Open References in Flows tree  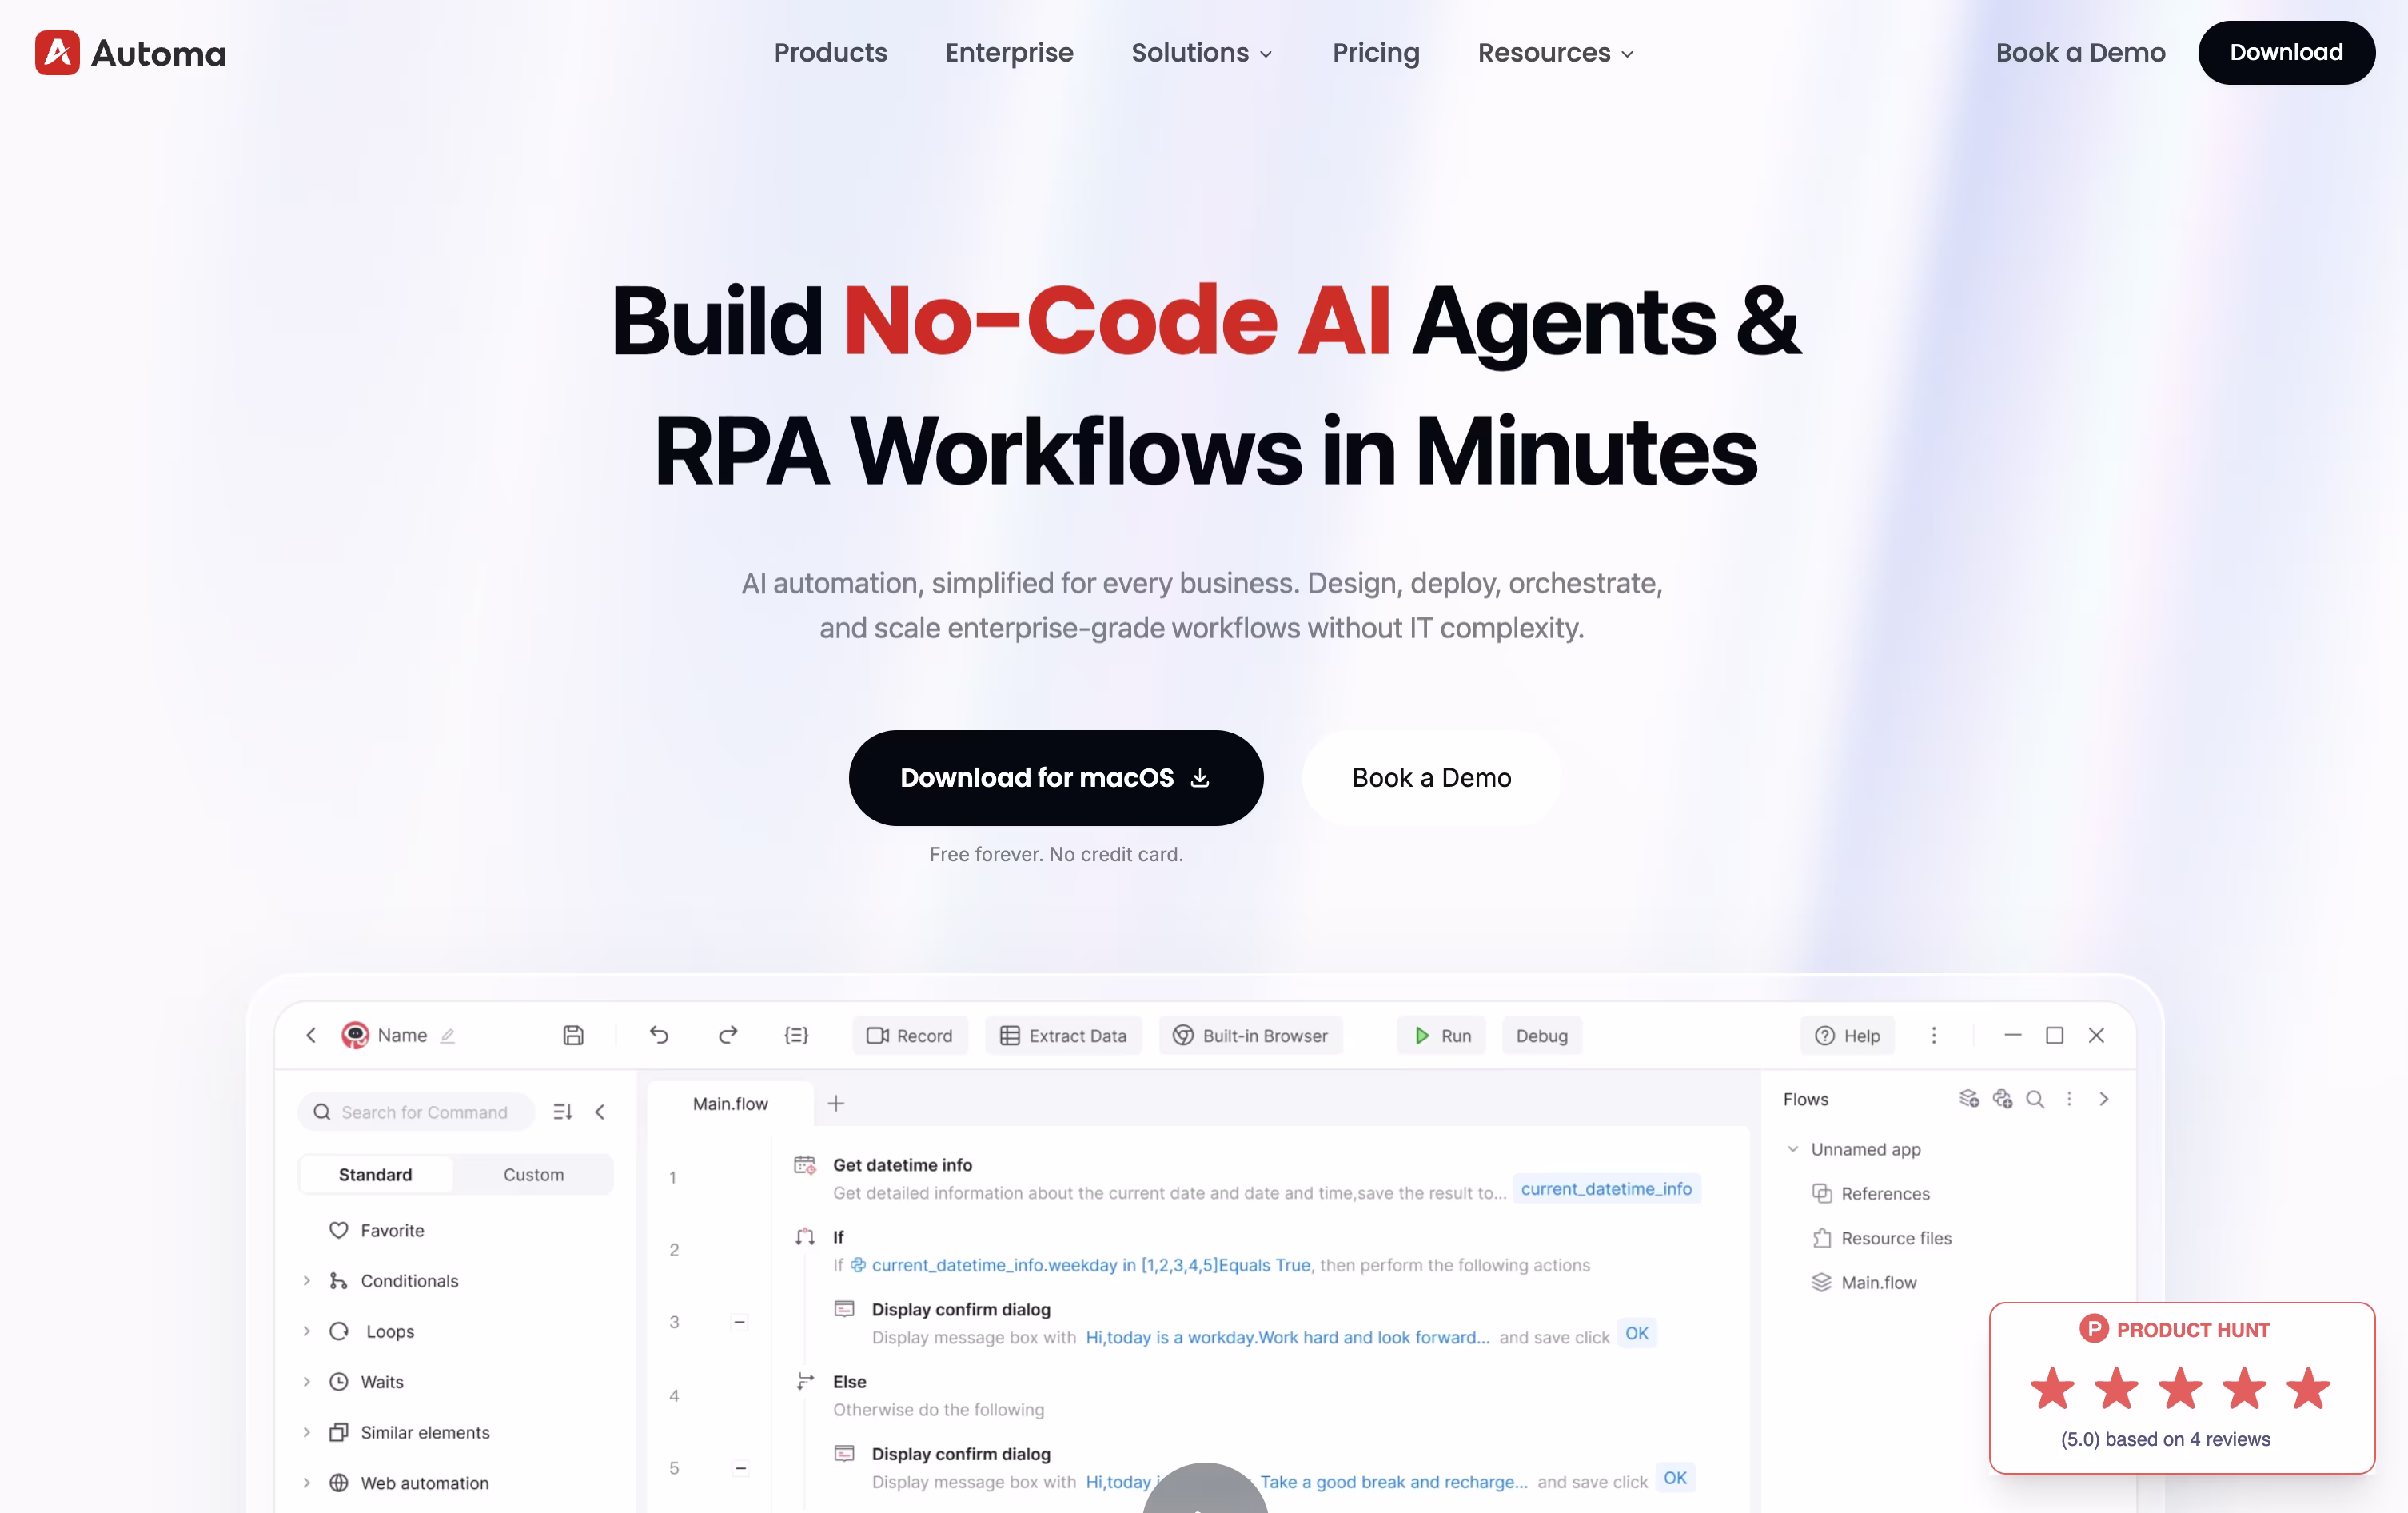1870,1194
